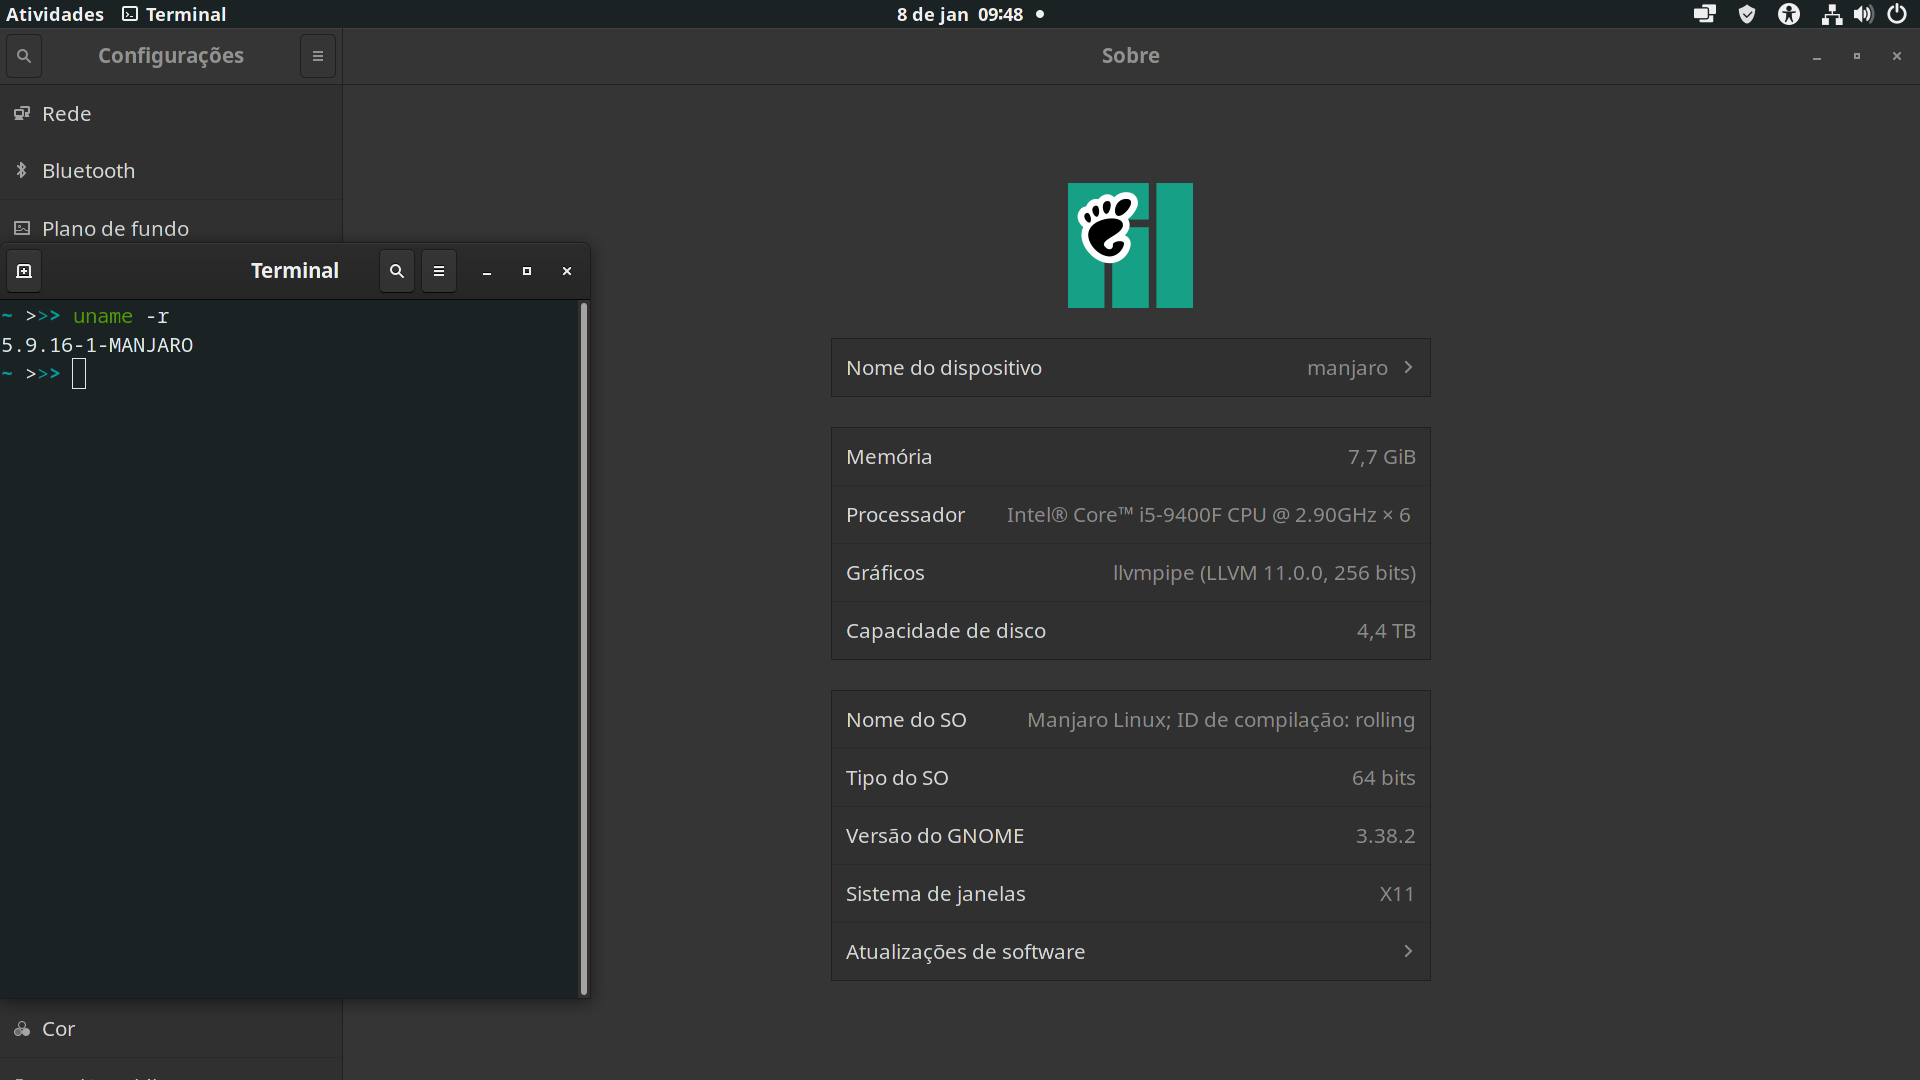Open the Terminal app menu in top bar
Screen dimensions: 1920x1080
point(175,14)
